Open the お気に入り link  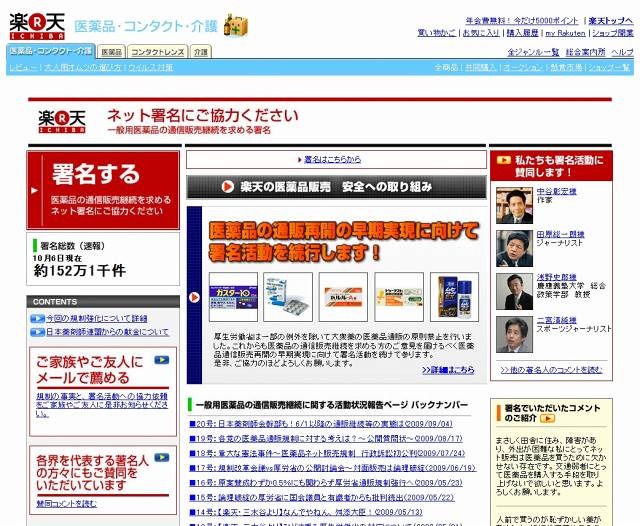[x=481, y=33]
